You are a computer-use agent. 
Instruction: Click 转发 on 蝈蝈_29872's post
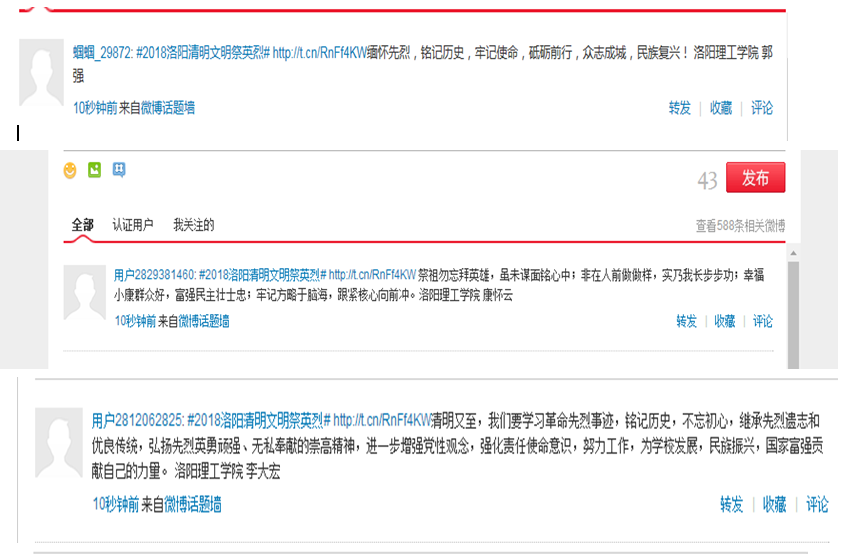coord(680,108)
